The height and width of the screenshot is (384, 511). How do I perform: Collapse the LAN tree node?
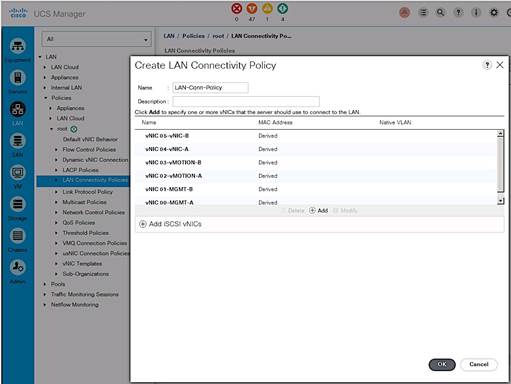coord(40,57)
